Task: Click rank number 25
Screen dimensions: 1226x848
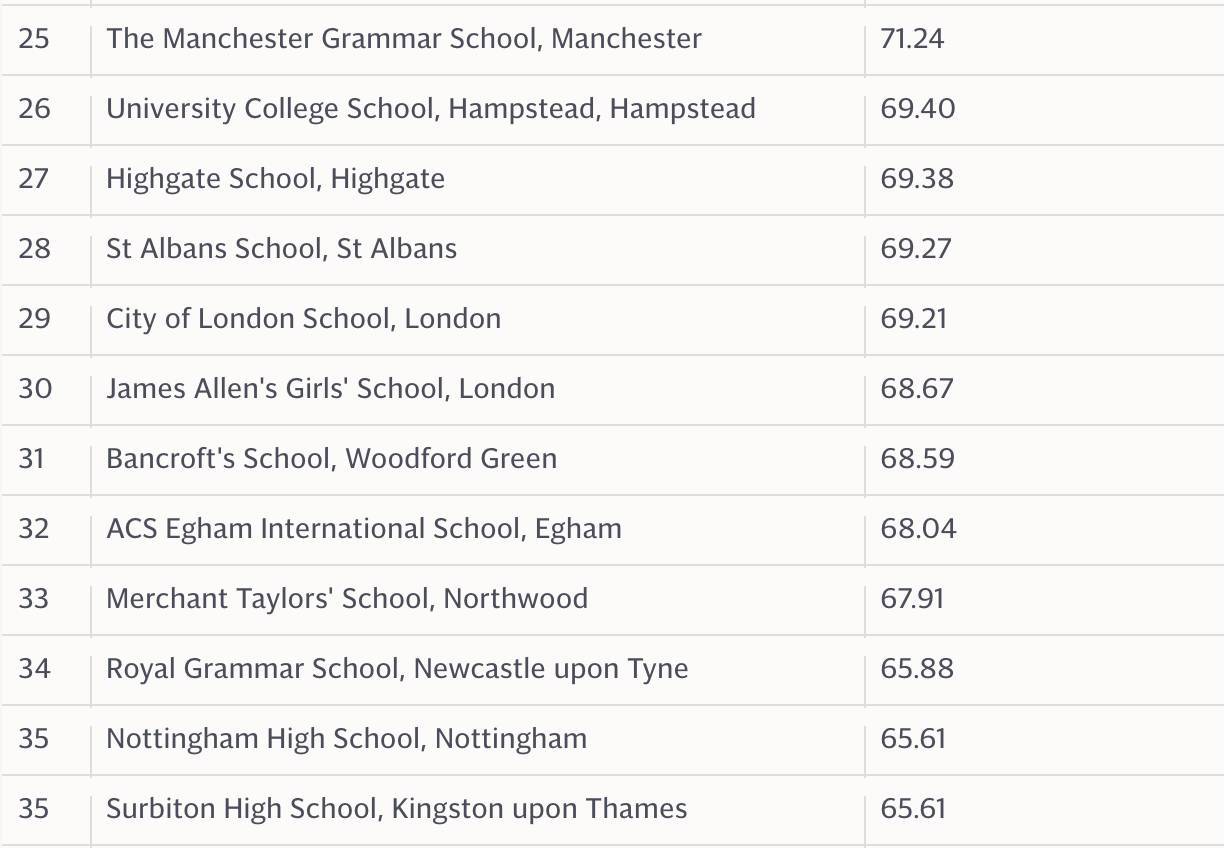Action: (34, 39)
